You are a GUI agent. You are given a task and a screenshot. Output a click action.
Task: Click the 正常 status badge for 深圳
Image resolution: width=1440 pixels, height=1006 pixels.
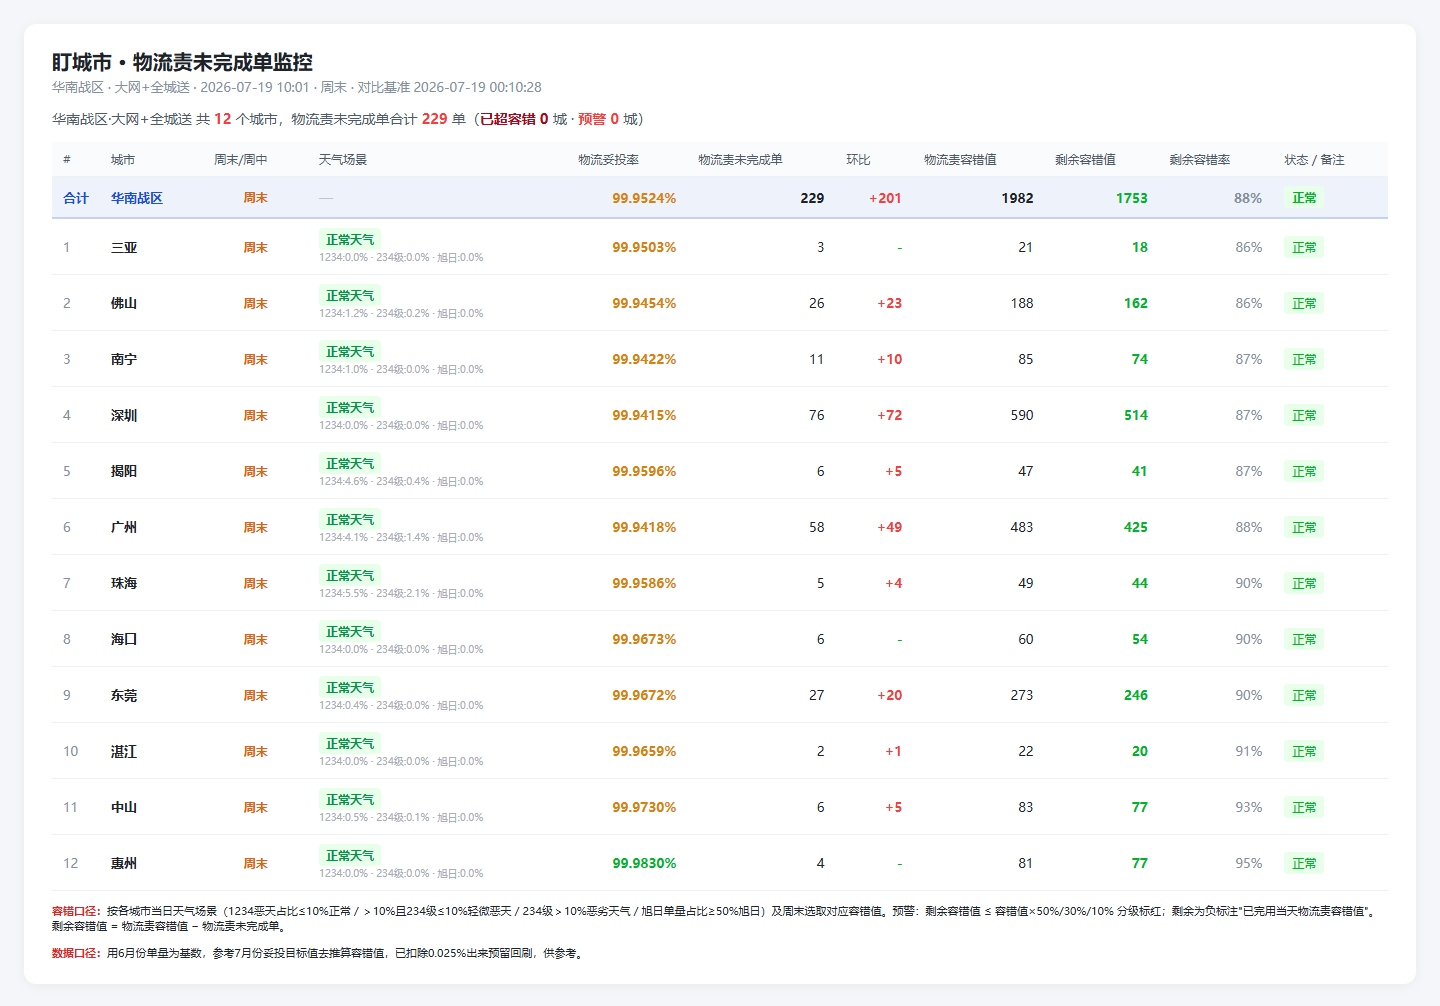(x=1304, y=415)
